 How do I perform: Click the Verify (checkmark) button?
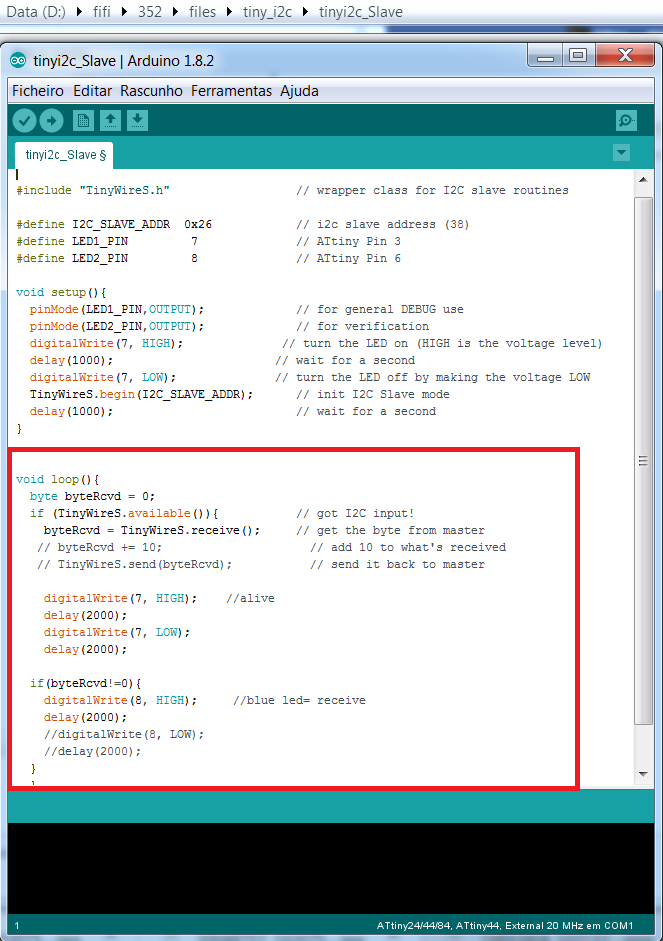[25, 121]
